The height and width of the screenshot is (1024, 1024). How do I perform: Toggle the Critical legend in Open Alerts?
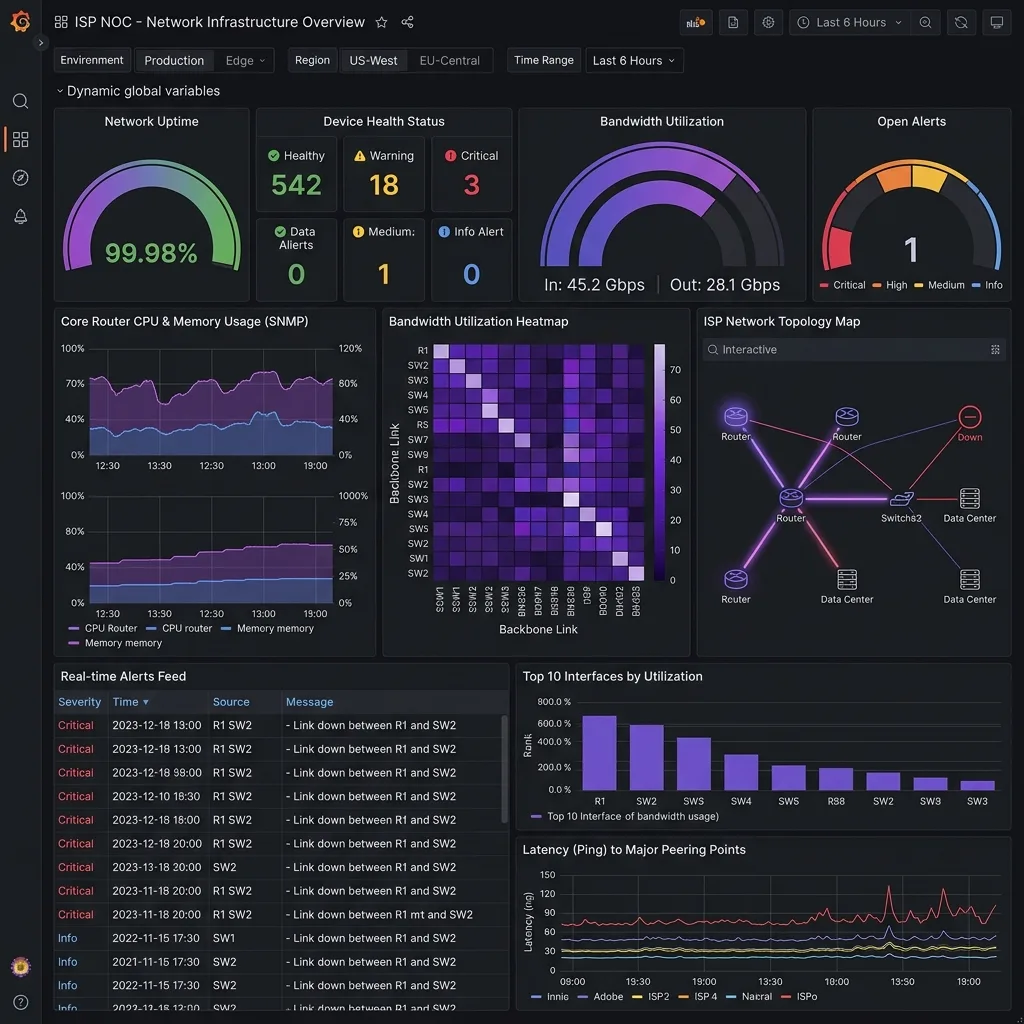coord(842,285)
